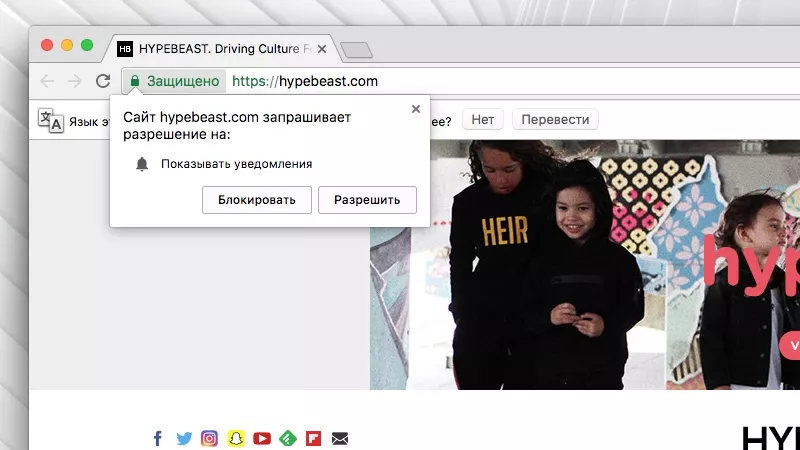Screen dimensions: 800x450
Task: Click the Блокировать button
Action: tap(257, 200)
